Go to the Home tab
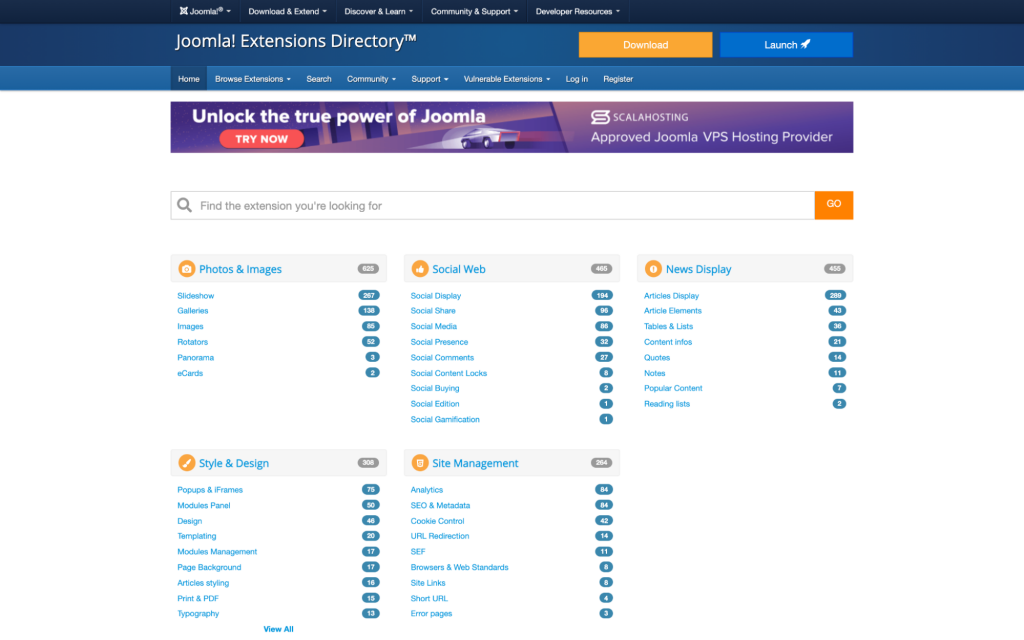1024x640 pixels. (189, 78)
